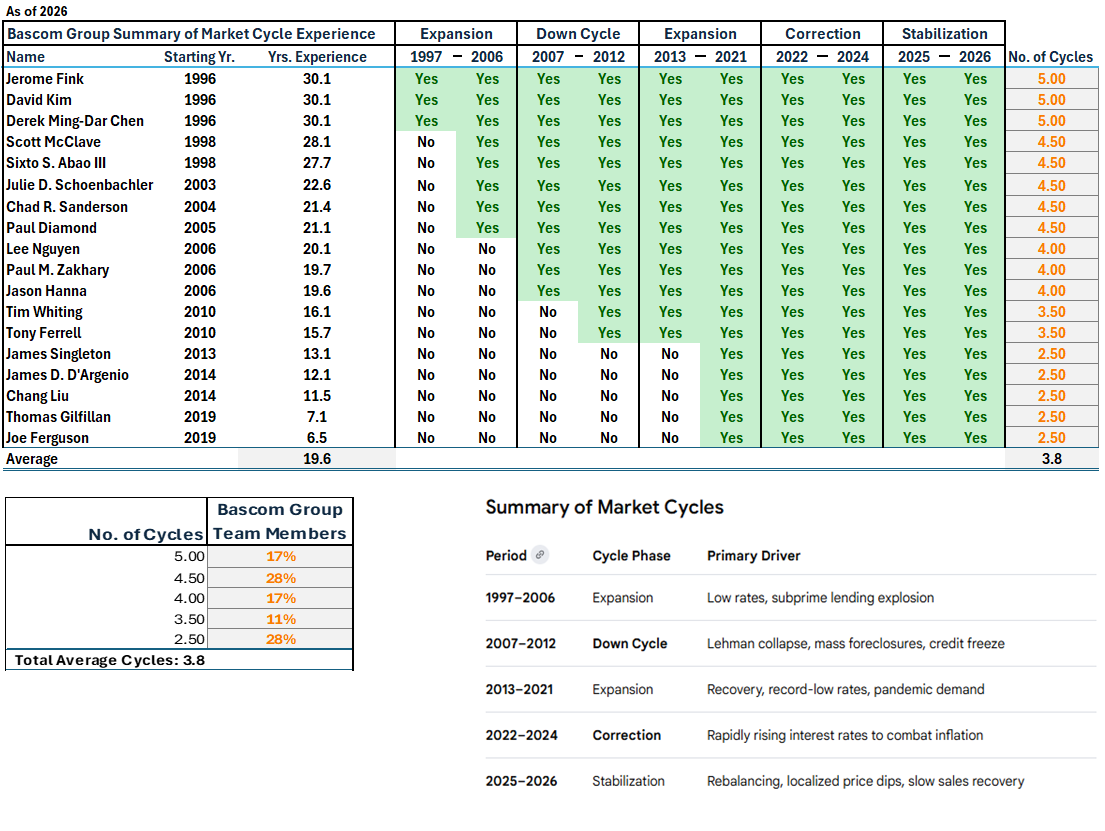Select the Average row label
Image resolution: width=1105 pixels, height=831 pixels.
[32, 459]
